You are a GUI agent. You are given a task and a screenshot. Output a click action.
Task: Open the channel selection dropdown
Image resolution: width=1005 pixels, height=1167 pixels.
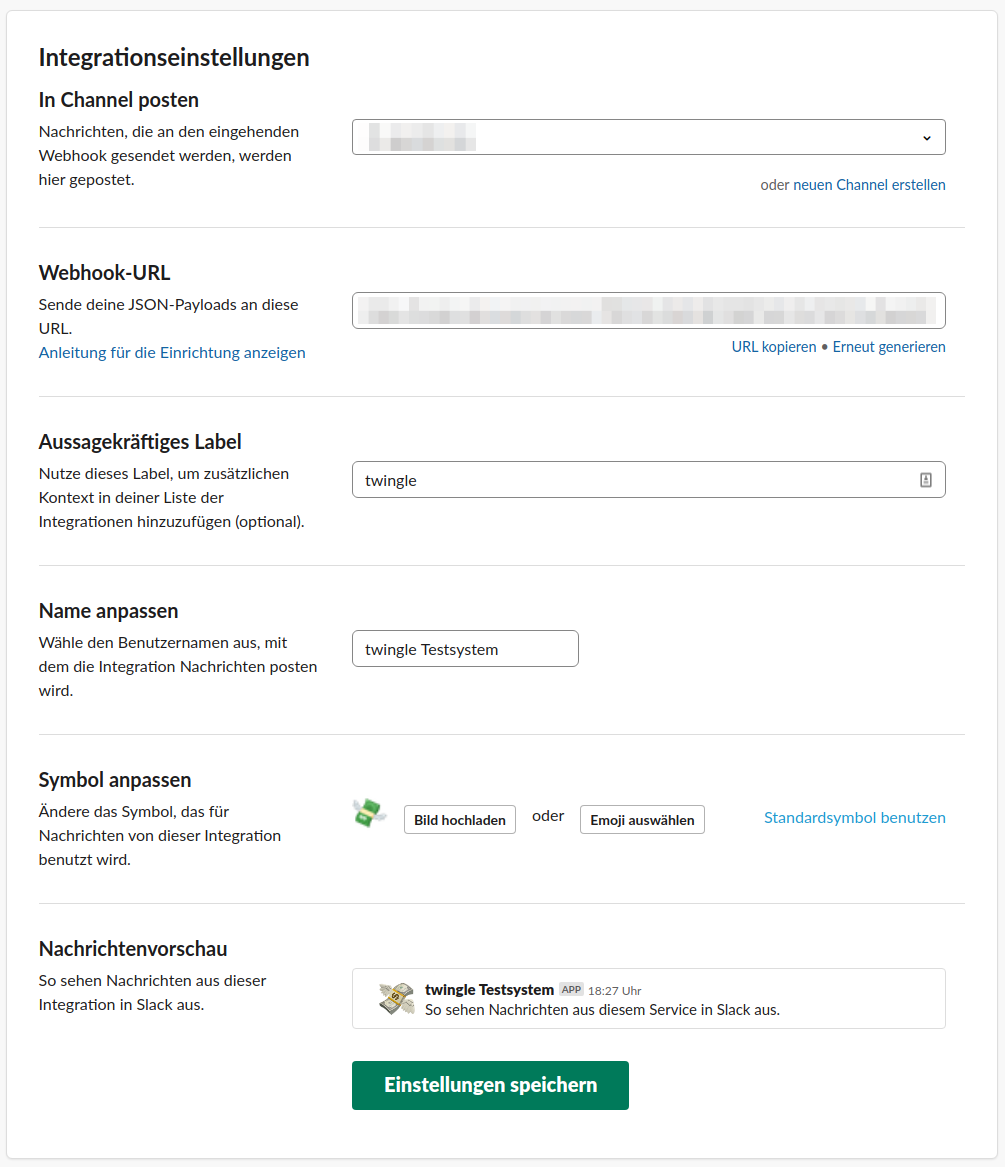pos(648,137)
